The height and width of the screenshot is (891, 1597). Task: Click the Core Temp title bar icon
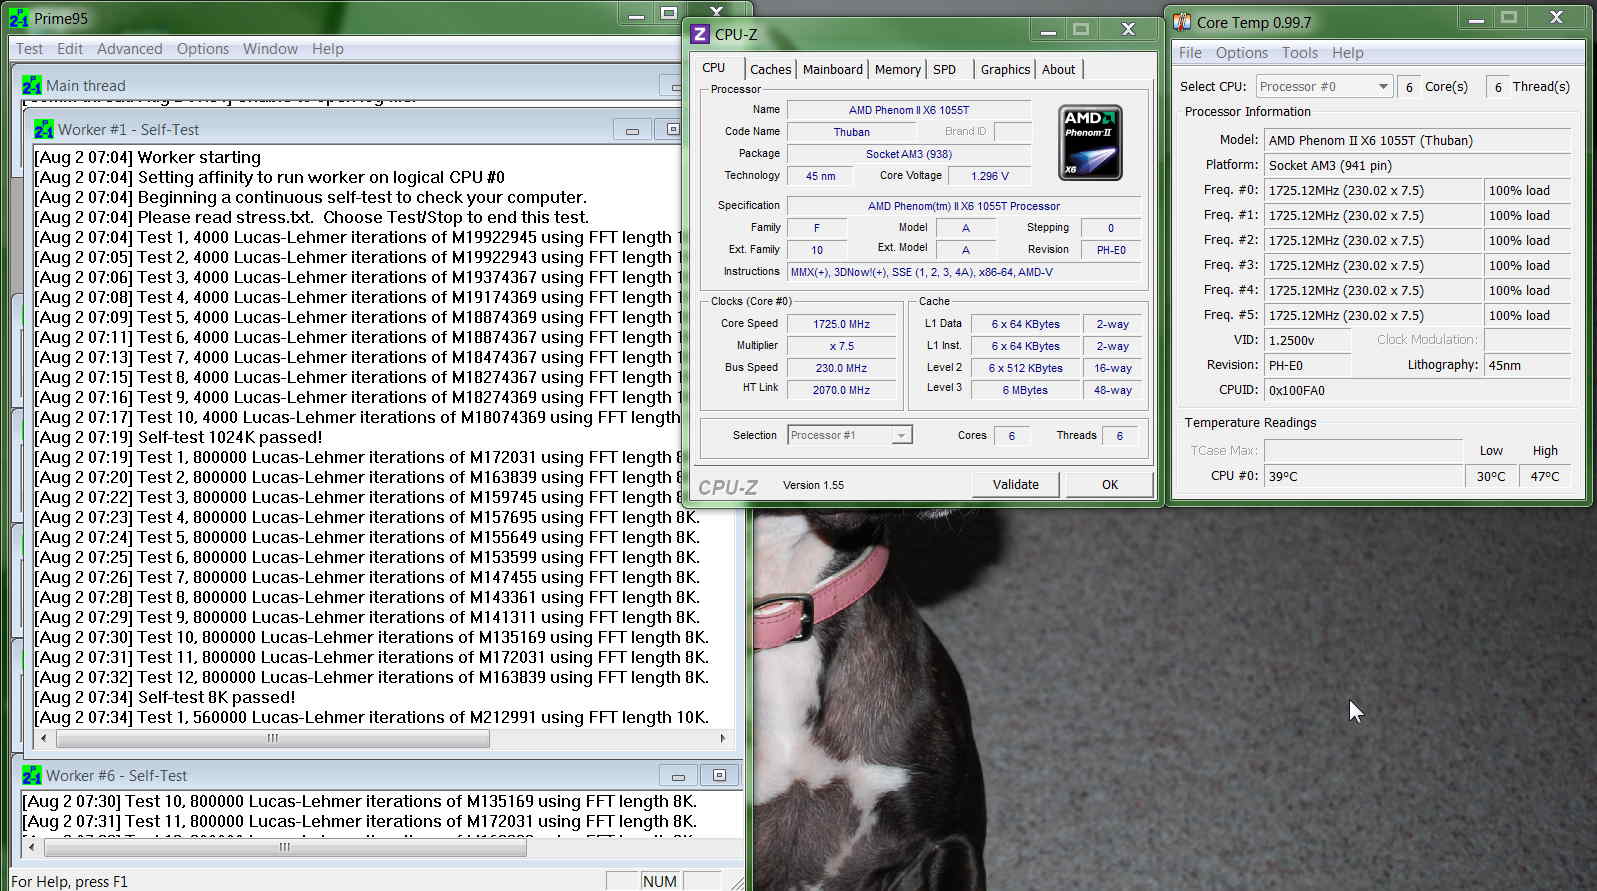click(1182, 22)
